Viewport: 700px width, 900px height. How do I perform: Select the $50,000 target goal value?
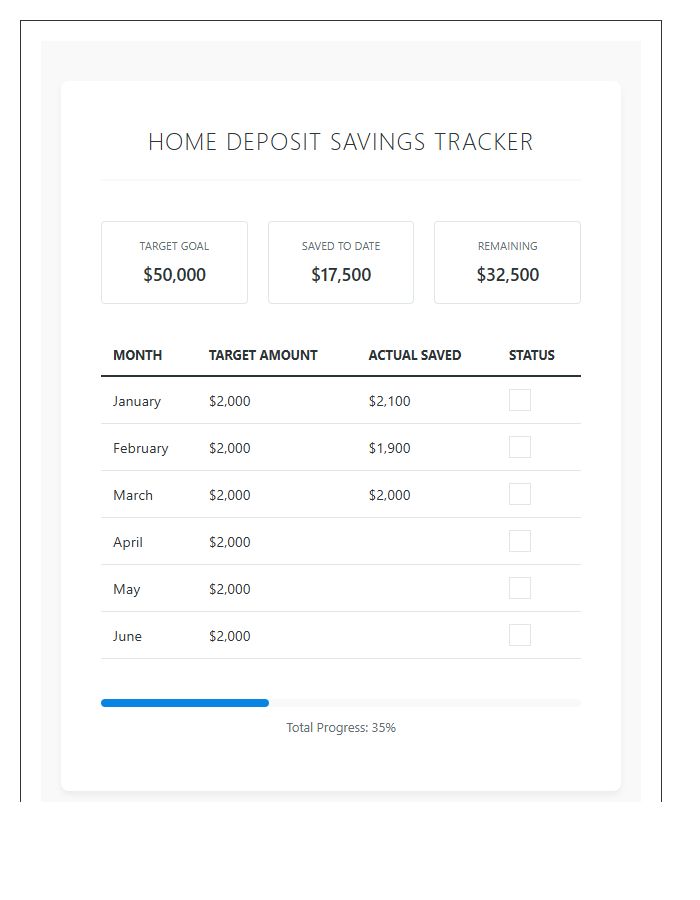174,274
